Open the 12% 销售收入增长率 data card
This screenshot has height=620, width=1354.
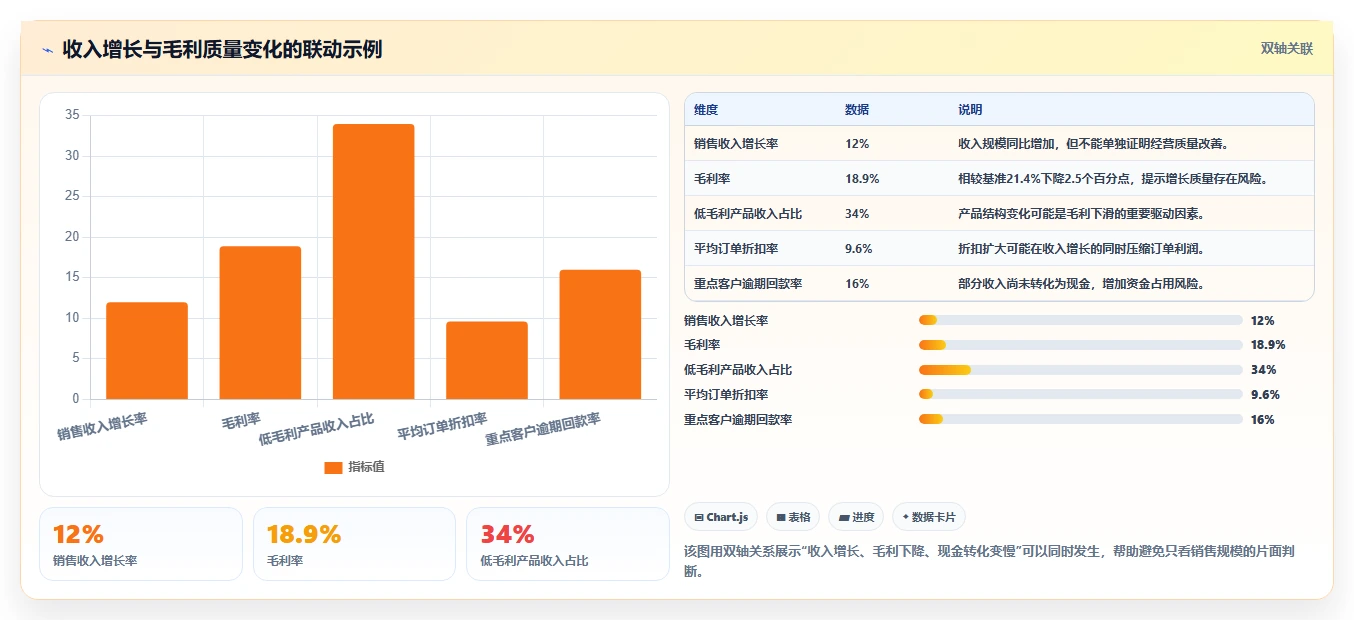pos(141,544)
